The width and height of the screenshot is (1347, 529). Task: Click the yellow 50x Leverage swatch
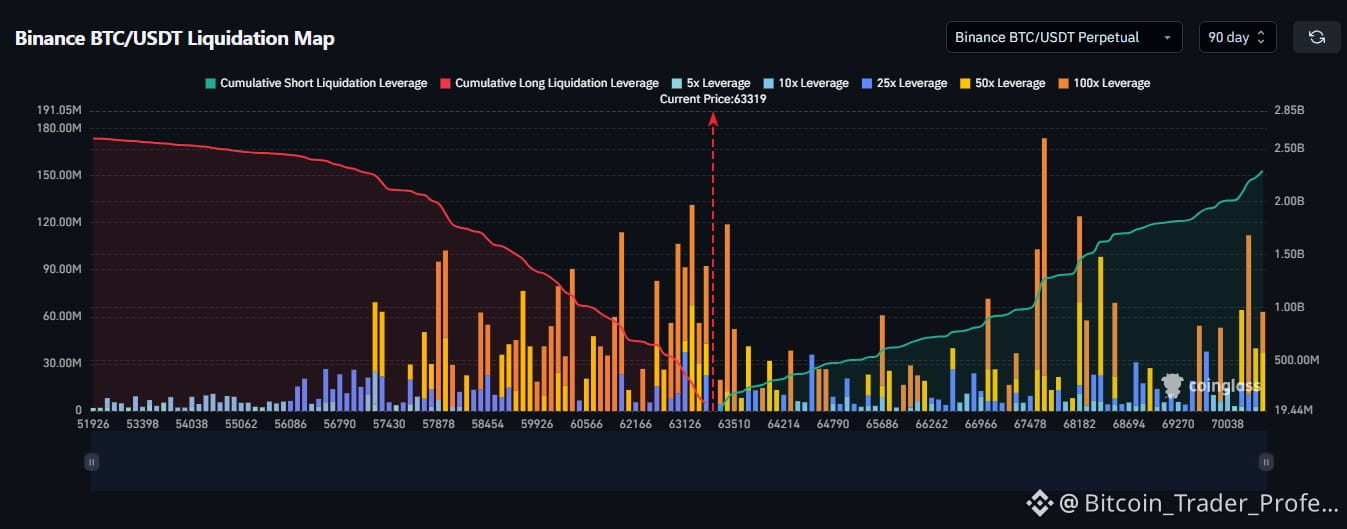964,83
